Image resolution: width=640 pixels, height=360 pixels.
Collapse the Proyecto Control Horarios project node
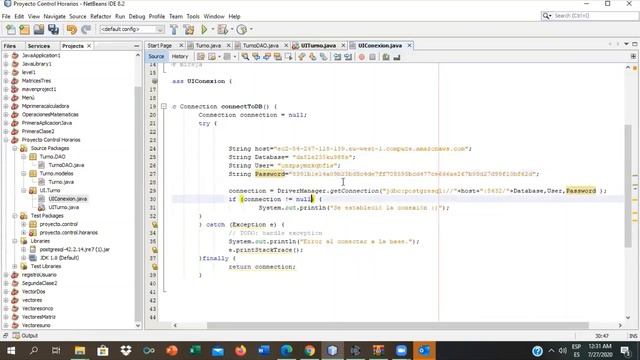(x=6, y=140)
